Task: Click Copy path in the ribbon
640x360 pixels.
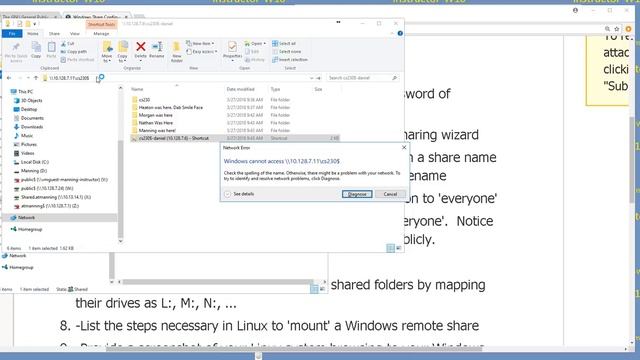Action: (x=74, y=52)
